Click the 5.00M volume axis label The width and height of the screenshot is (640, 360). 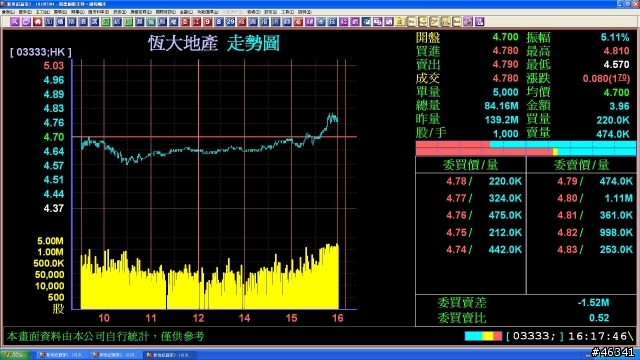50,241
